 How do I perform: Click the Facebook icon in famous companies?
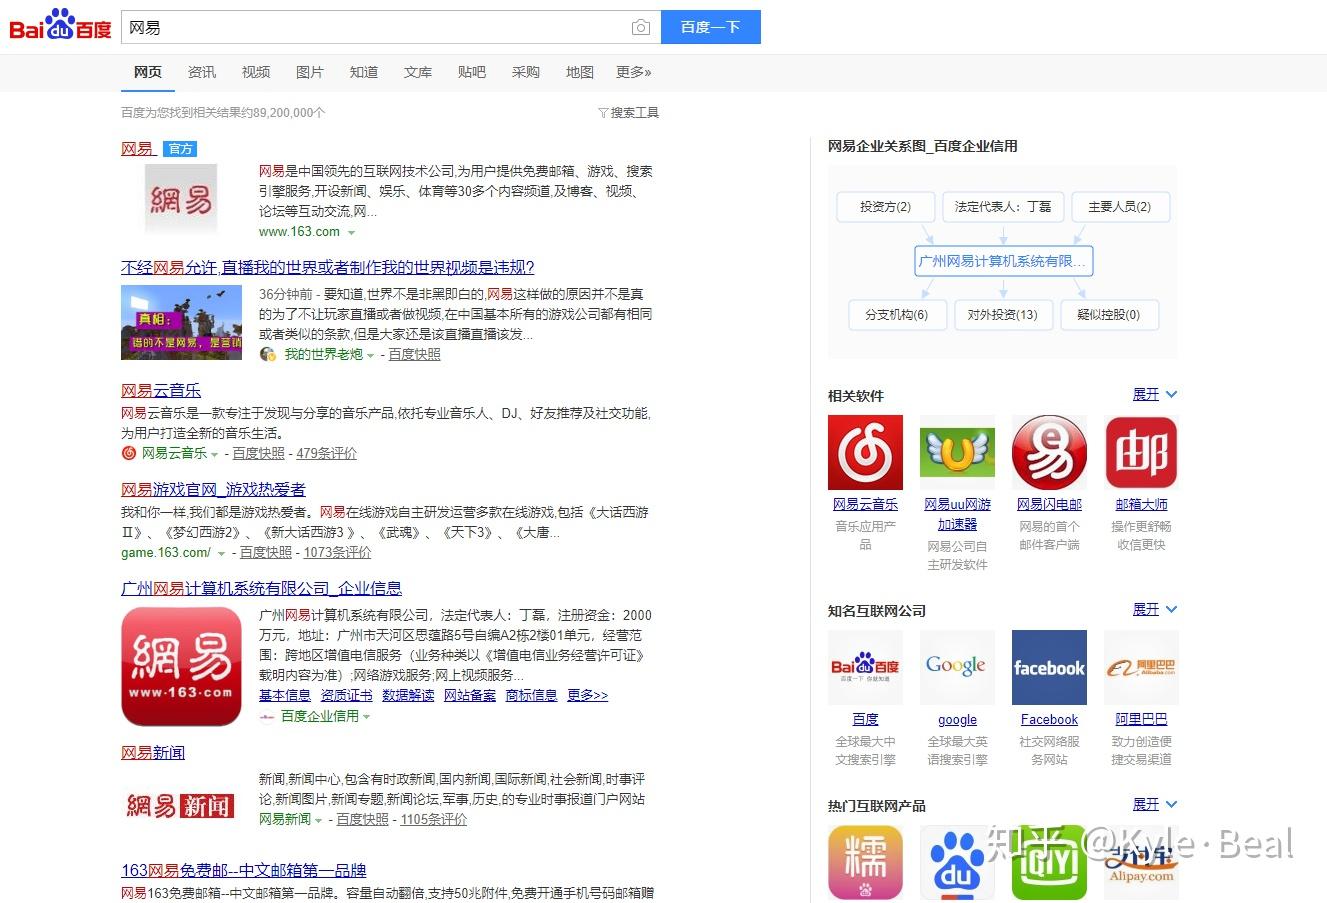tap(1049, 666)
